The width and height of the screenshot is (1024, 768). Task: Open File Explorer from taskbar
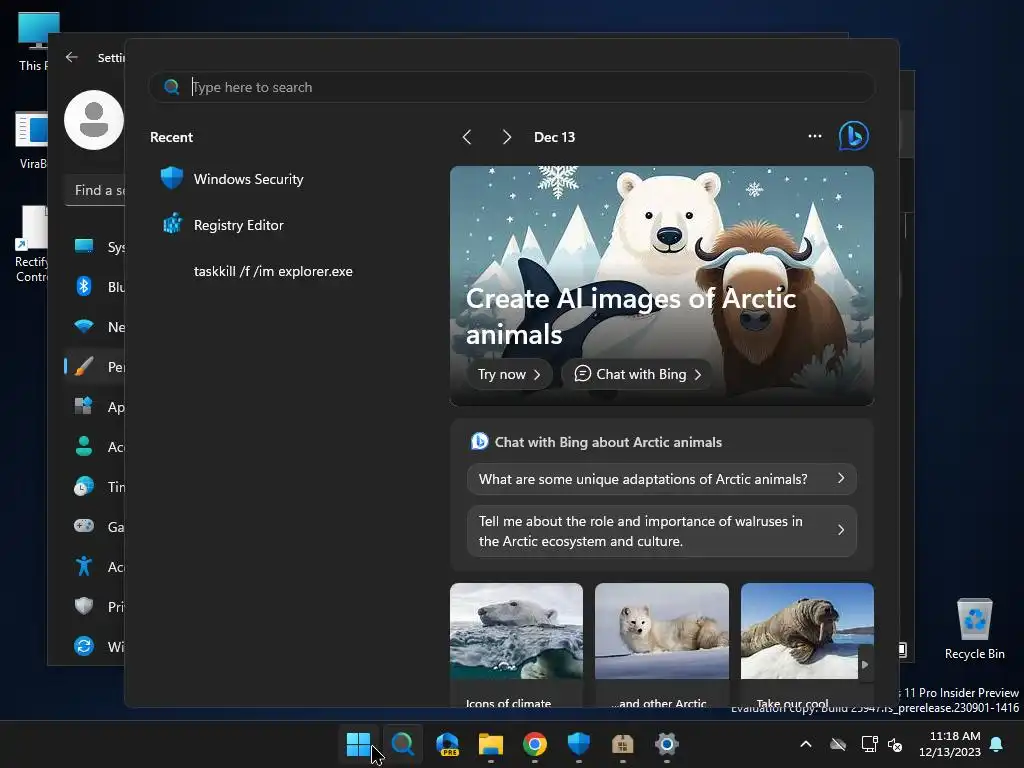tap(490, 744)
